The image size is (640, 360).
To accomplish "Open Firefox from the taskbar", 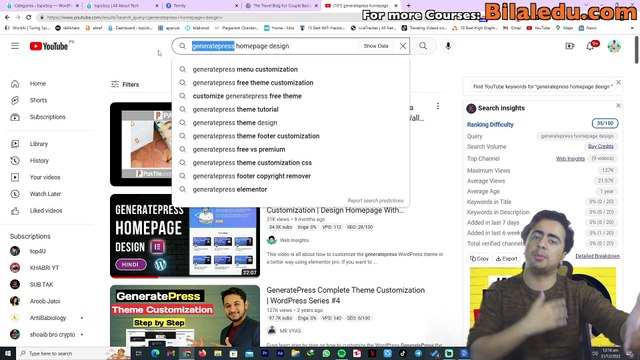I will point(202,353).
